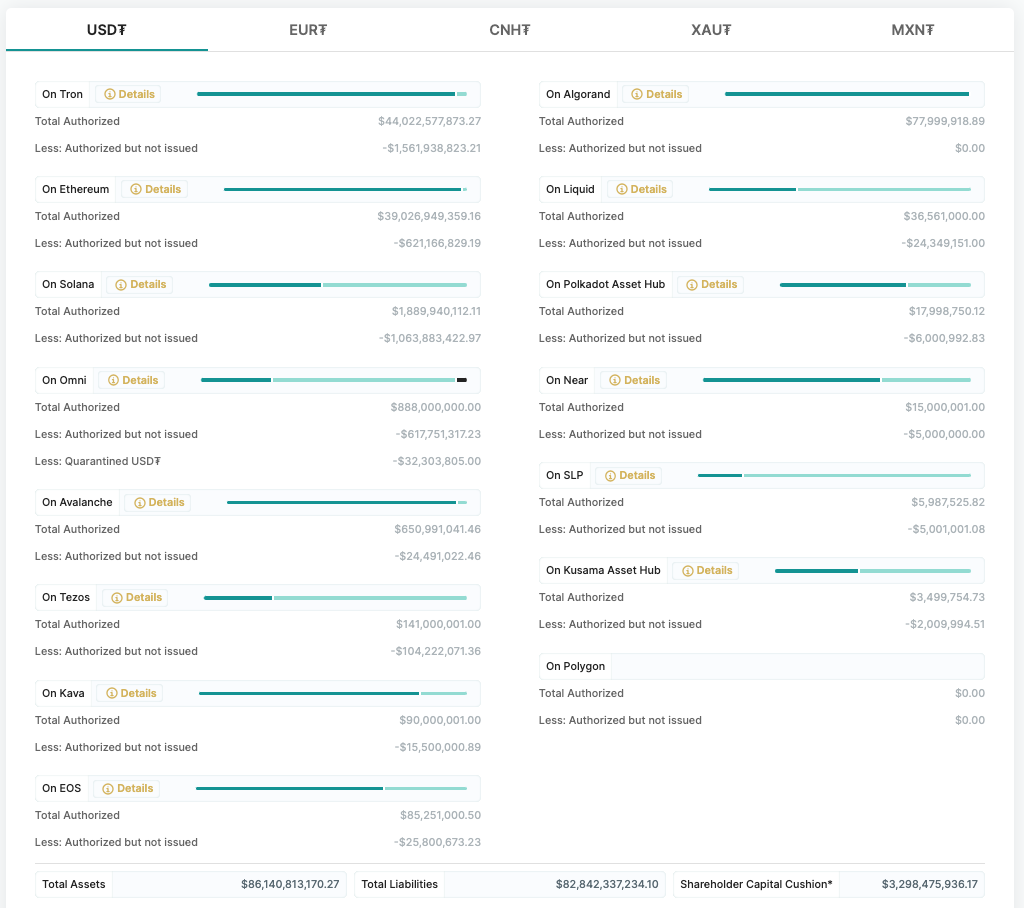View Details for On Avalanche
Image resolution: width=1024 pixels, height=908 pixels.
159,502
